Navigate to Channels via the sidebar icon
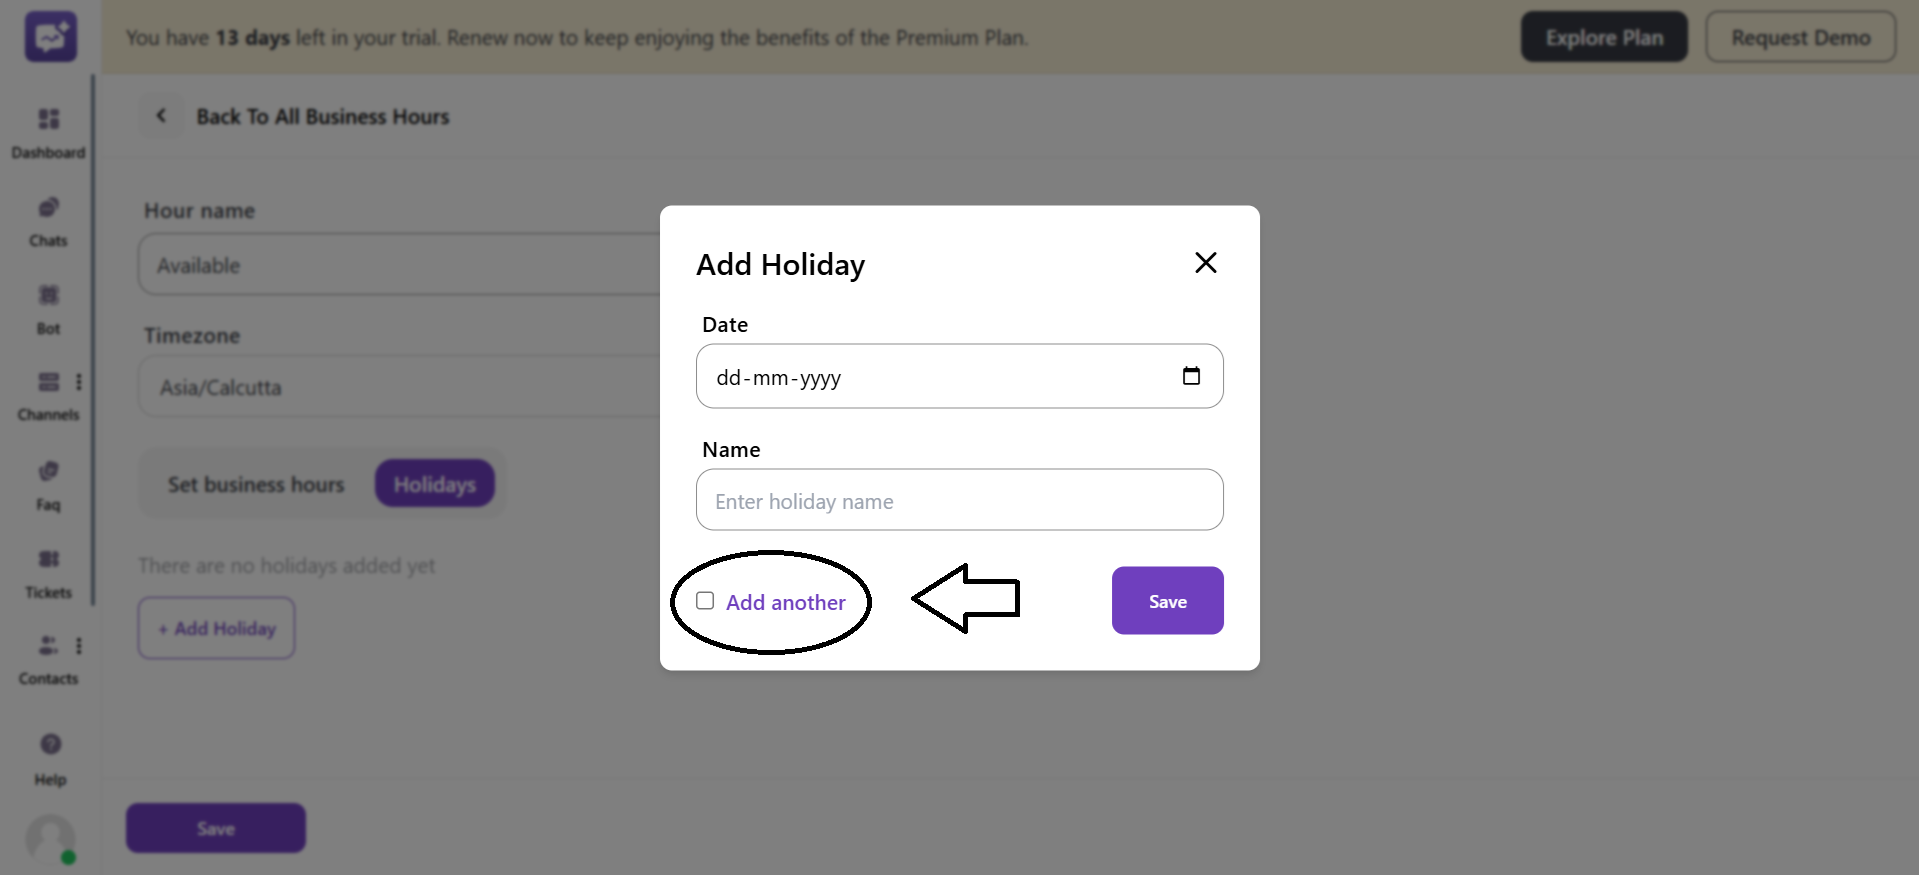This screenshot has width=1919, height=876. pyautogui.click(x=48, y=381)
